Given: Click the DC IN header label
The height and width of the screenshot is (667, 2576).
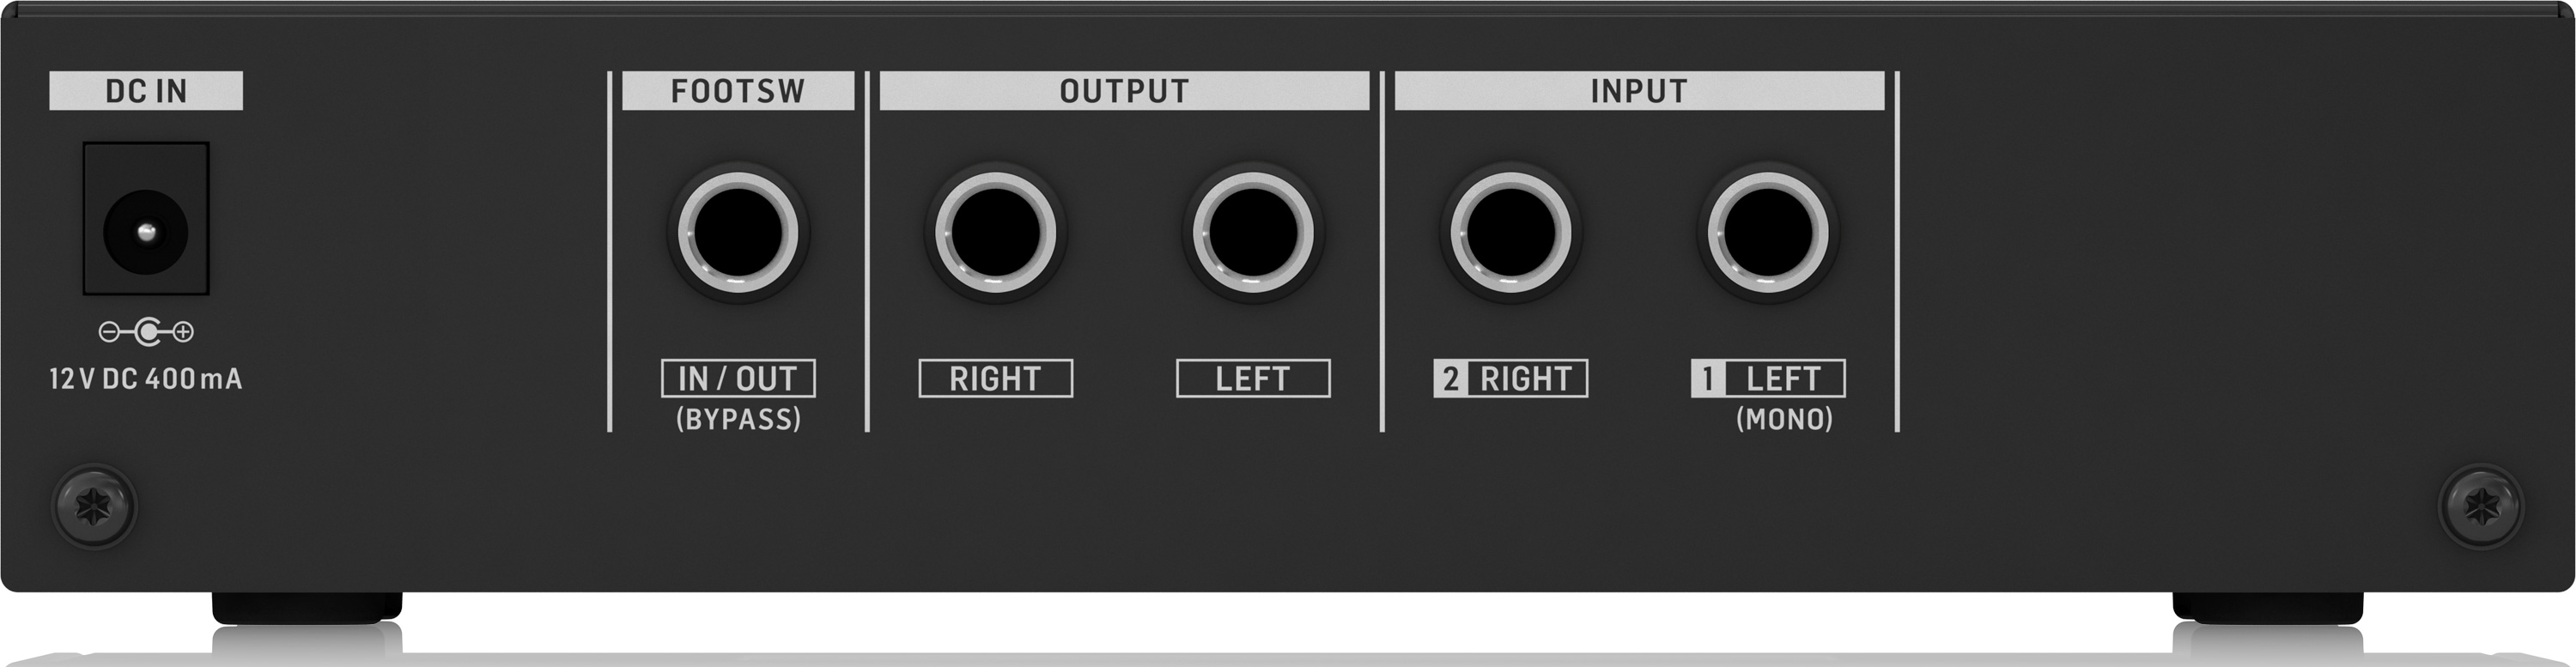Looking at the screenshot, I should coord(146,91).
